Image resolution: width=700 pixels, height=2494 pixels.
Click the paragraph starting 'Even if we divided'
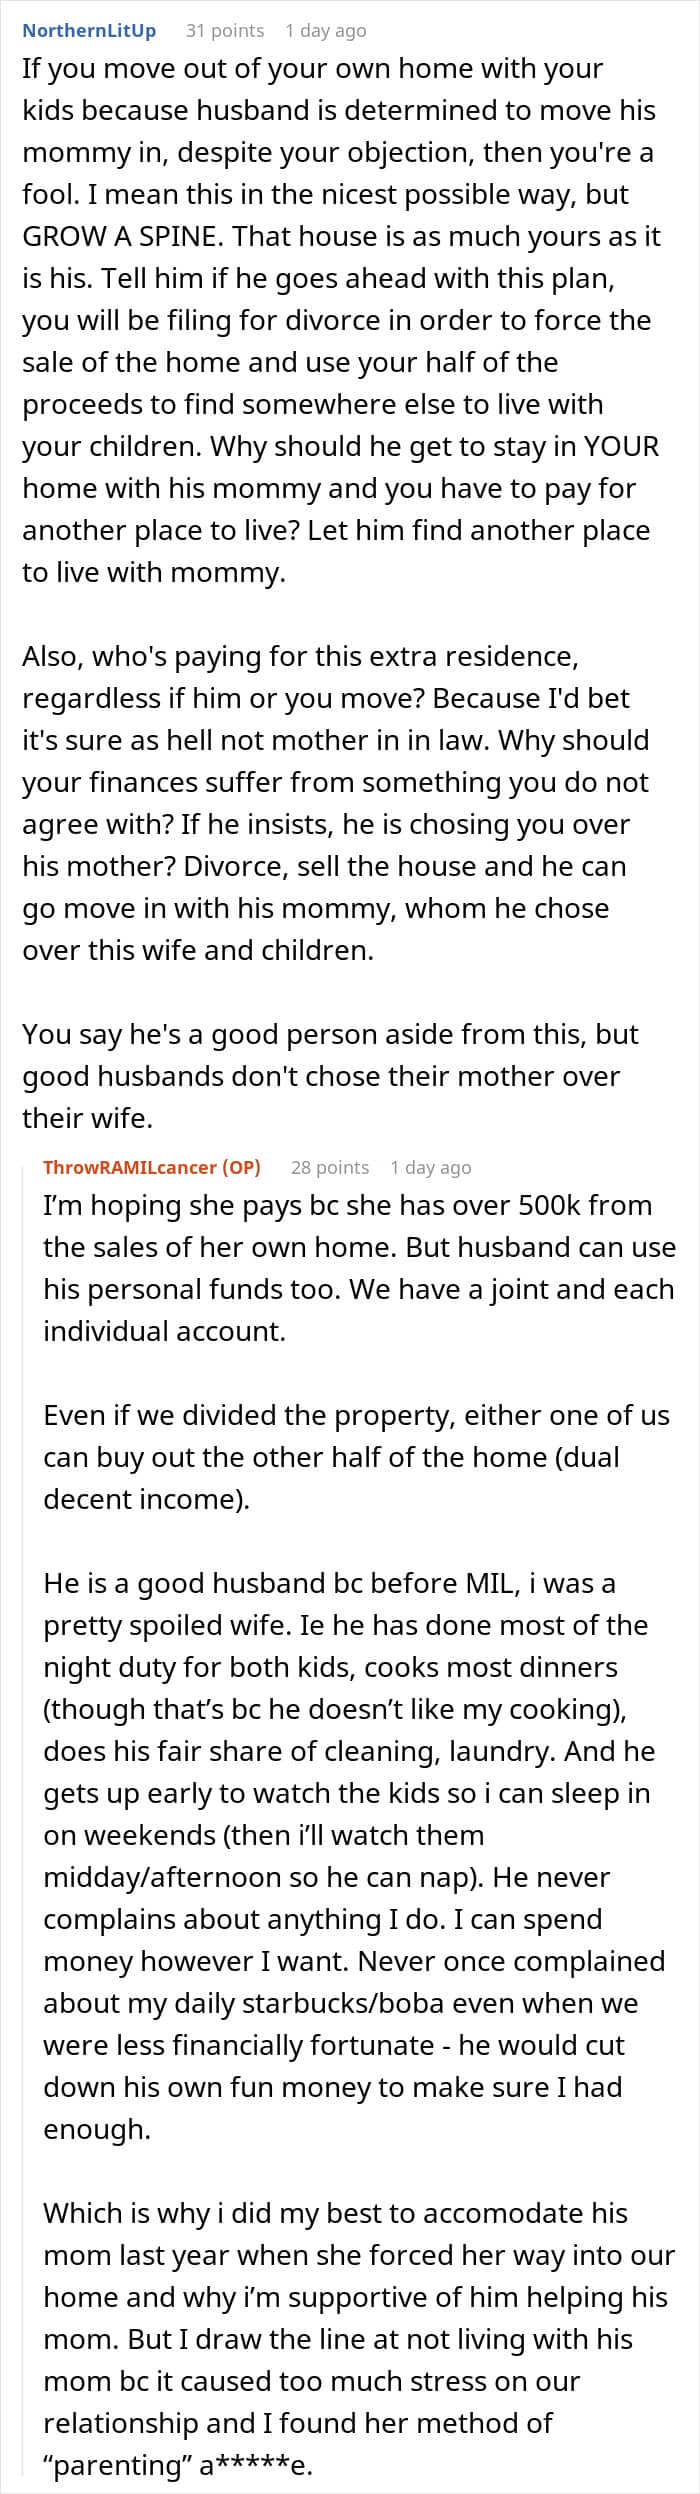click(356, 1457)
